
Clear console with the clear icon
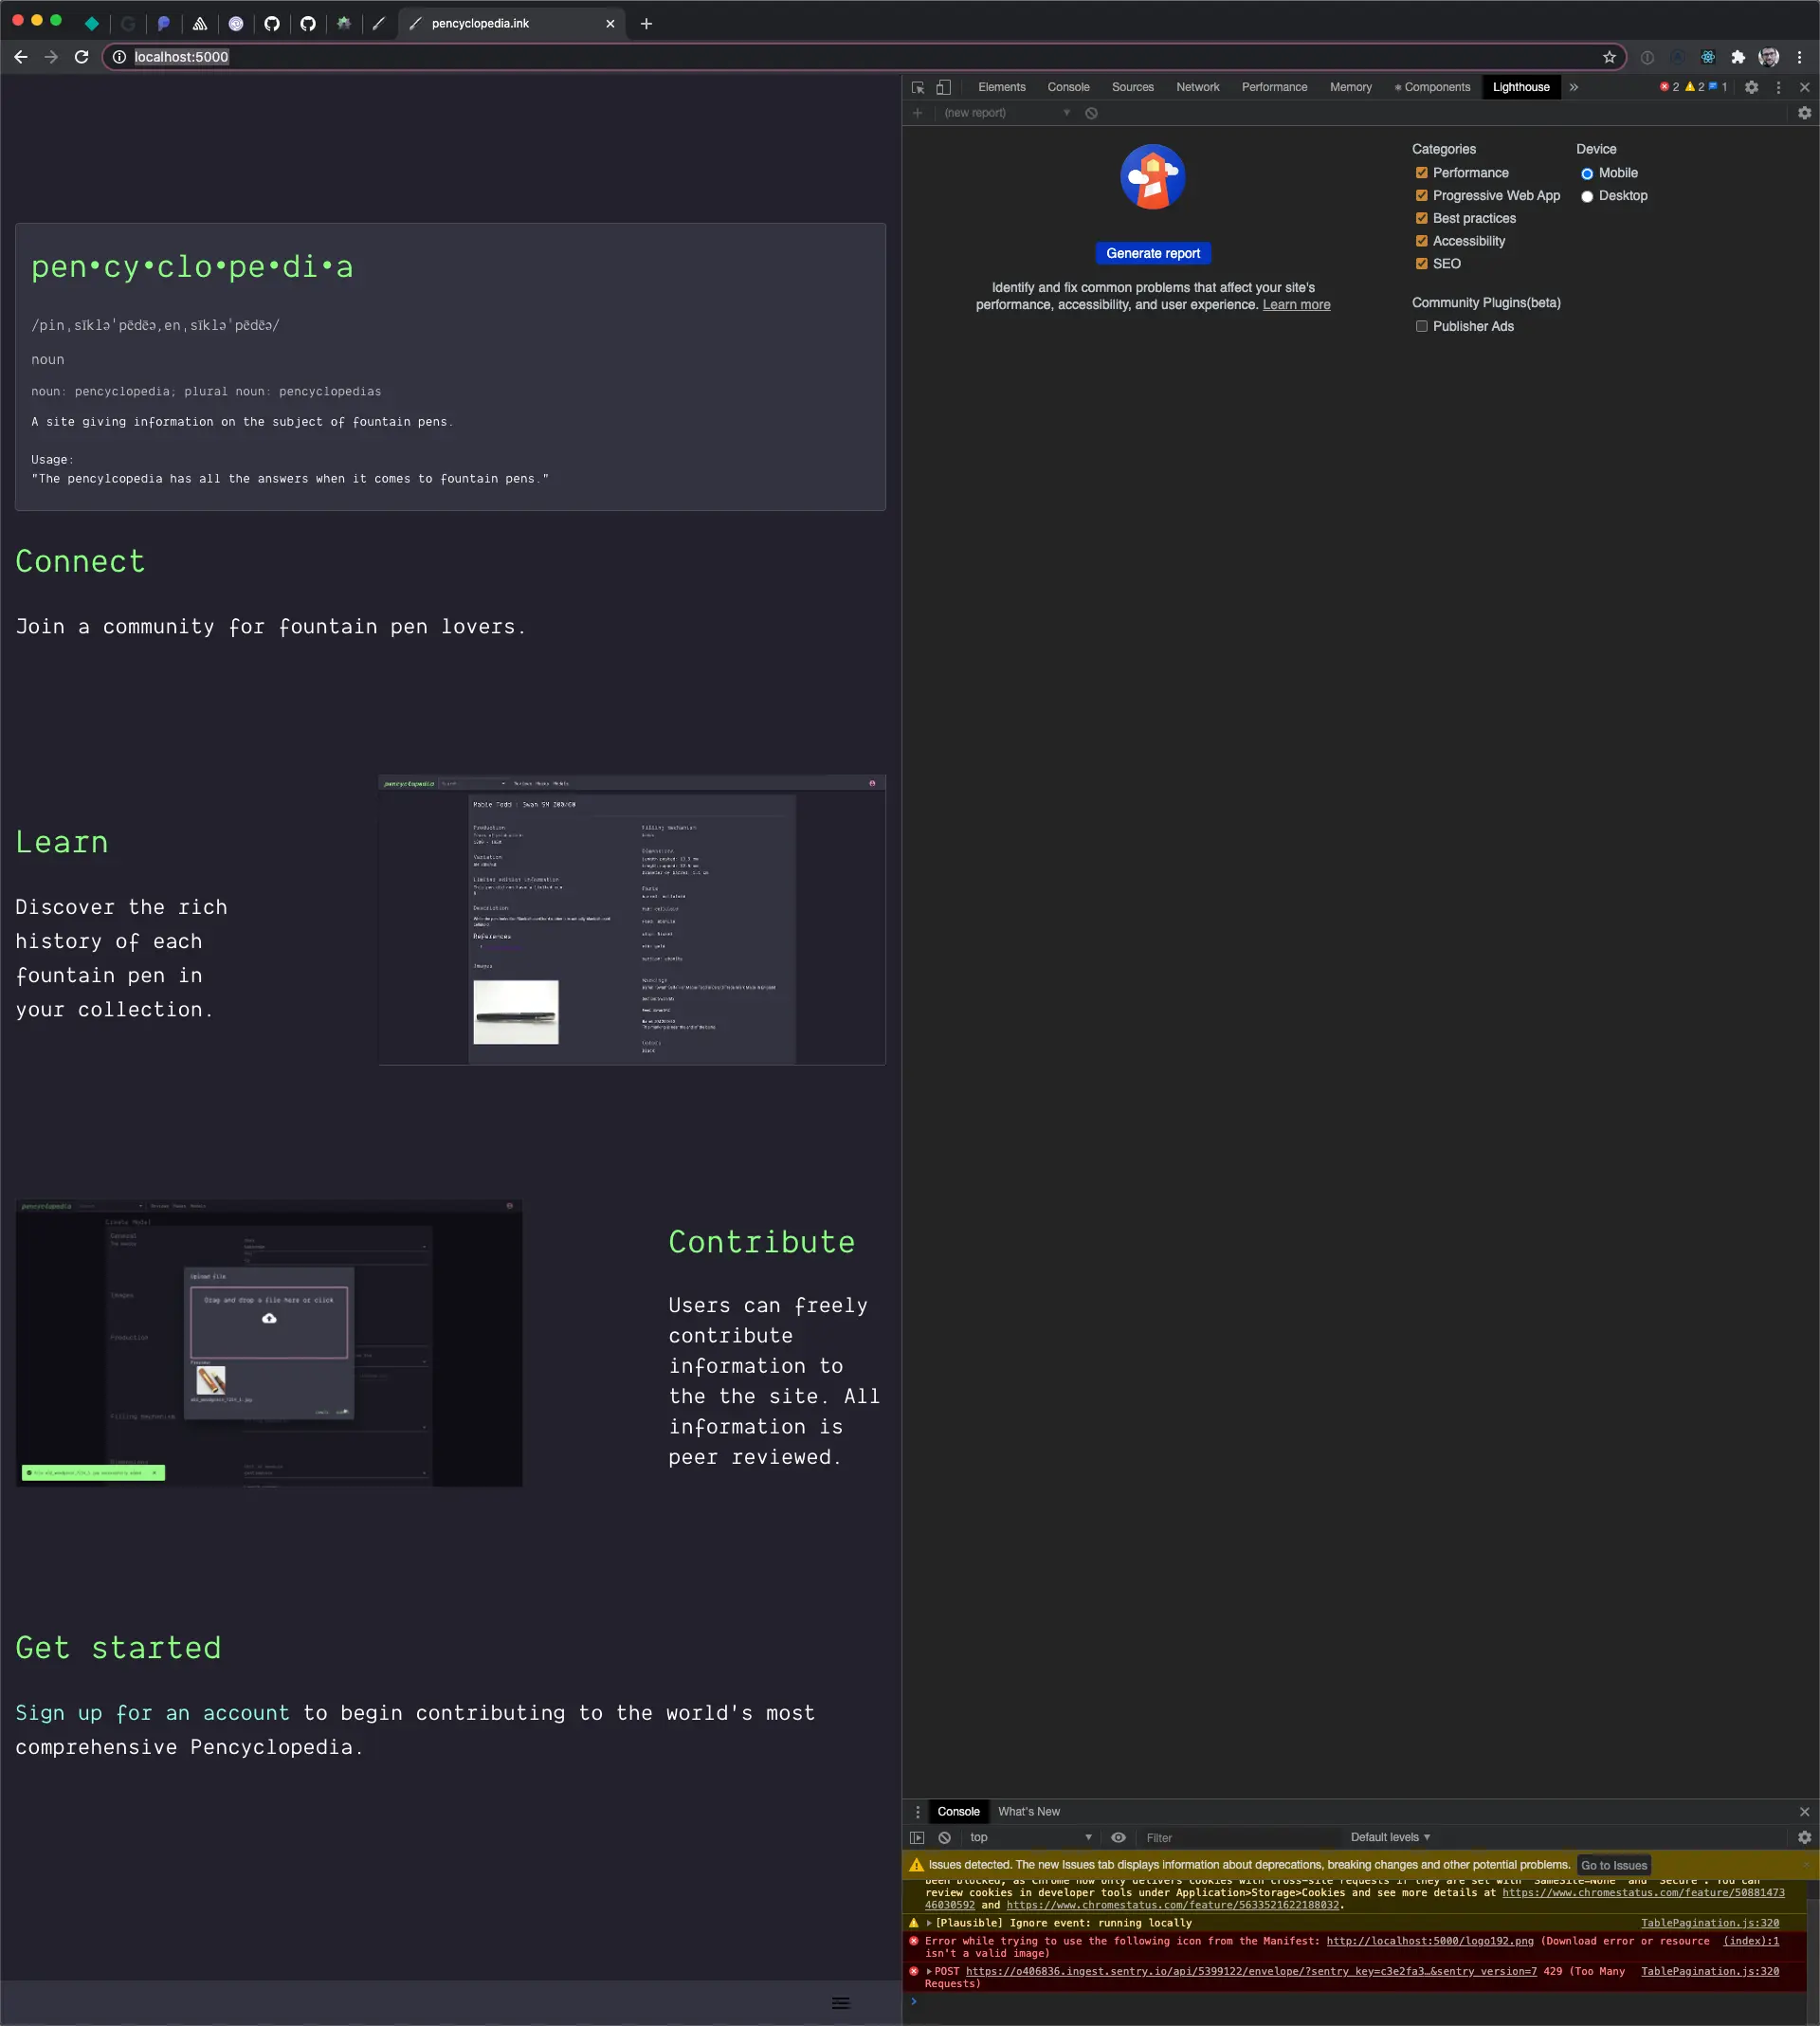[944, 1837]
